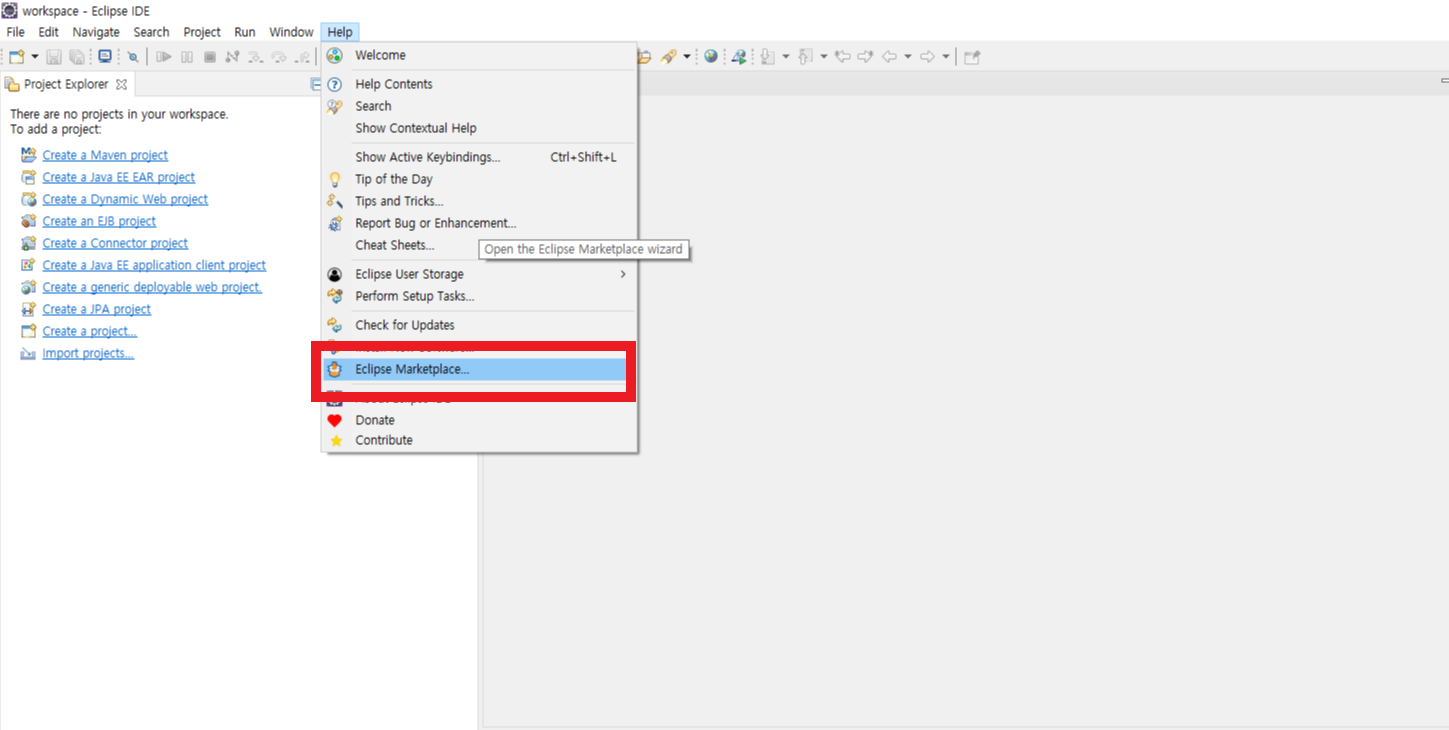Click the Resume debug icon
The width and height of the screenshot is (1449, 730).
click(164, 57)
